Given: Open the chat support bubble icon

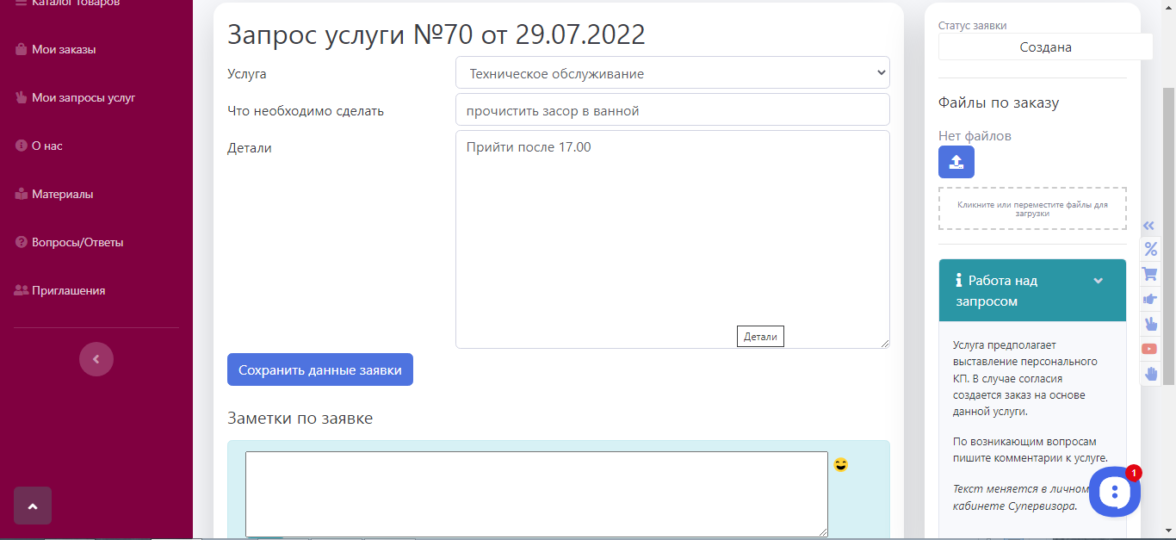Looking at the screenshot, I should [x=1114, y=492].
